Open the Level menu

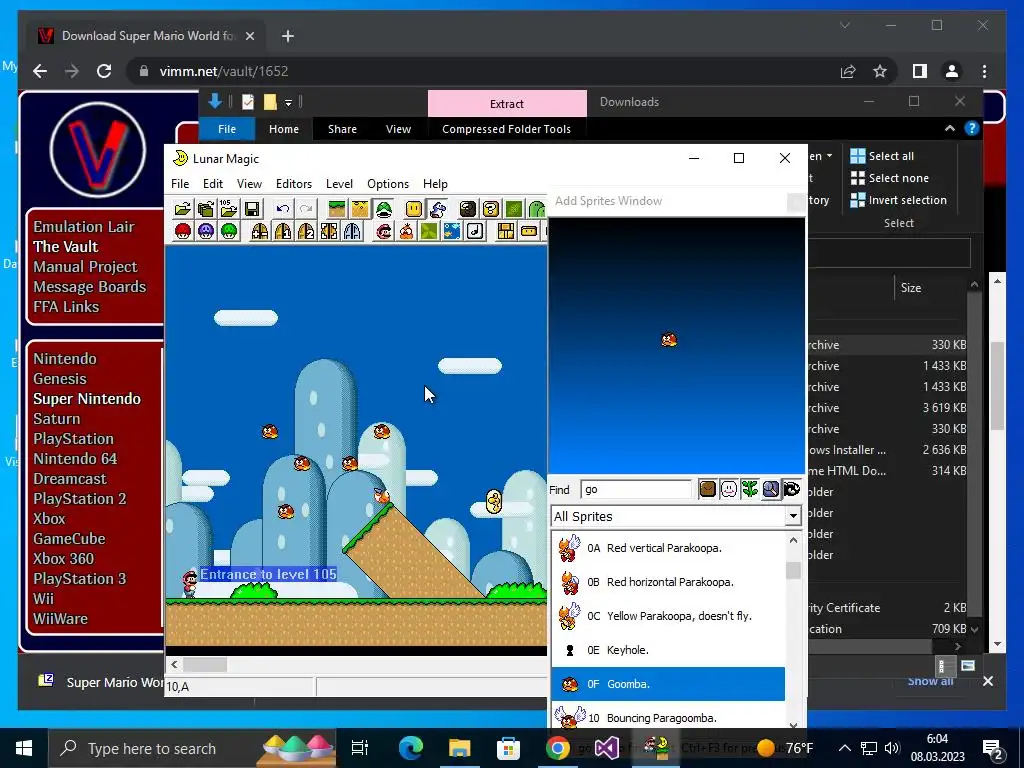pos(339,184)
